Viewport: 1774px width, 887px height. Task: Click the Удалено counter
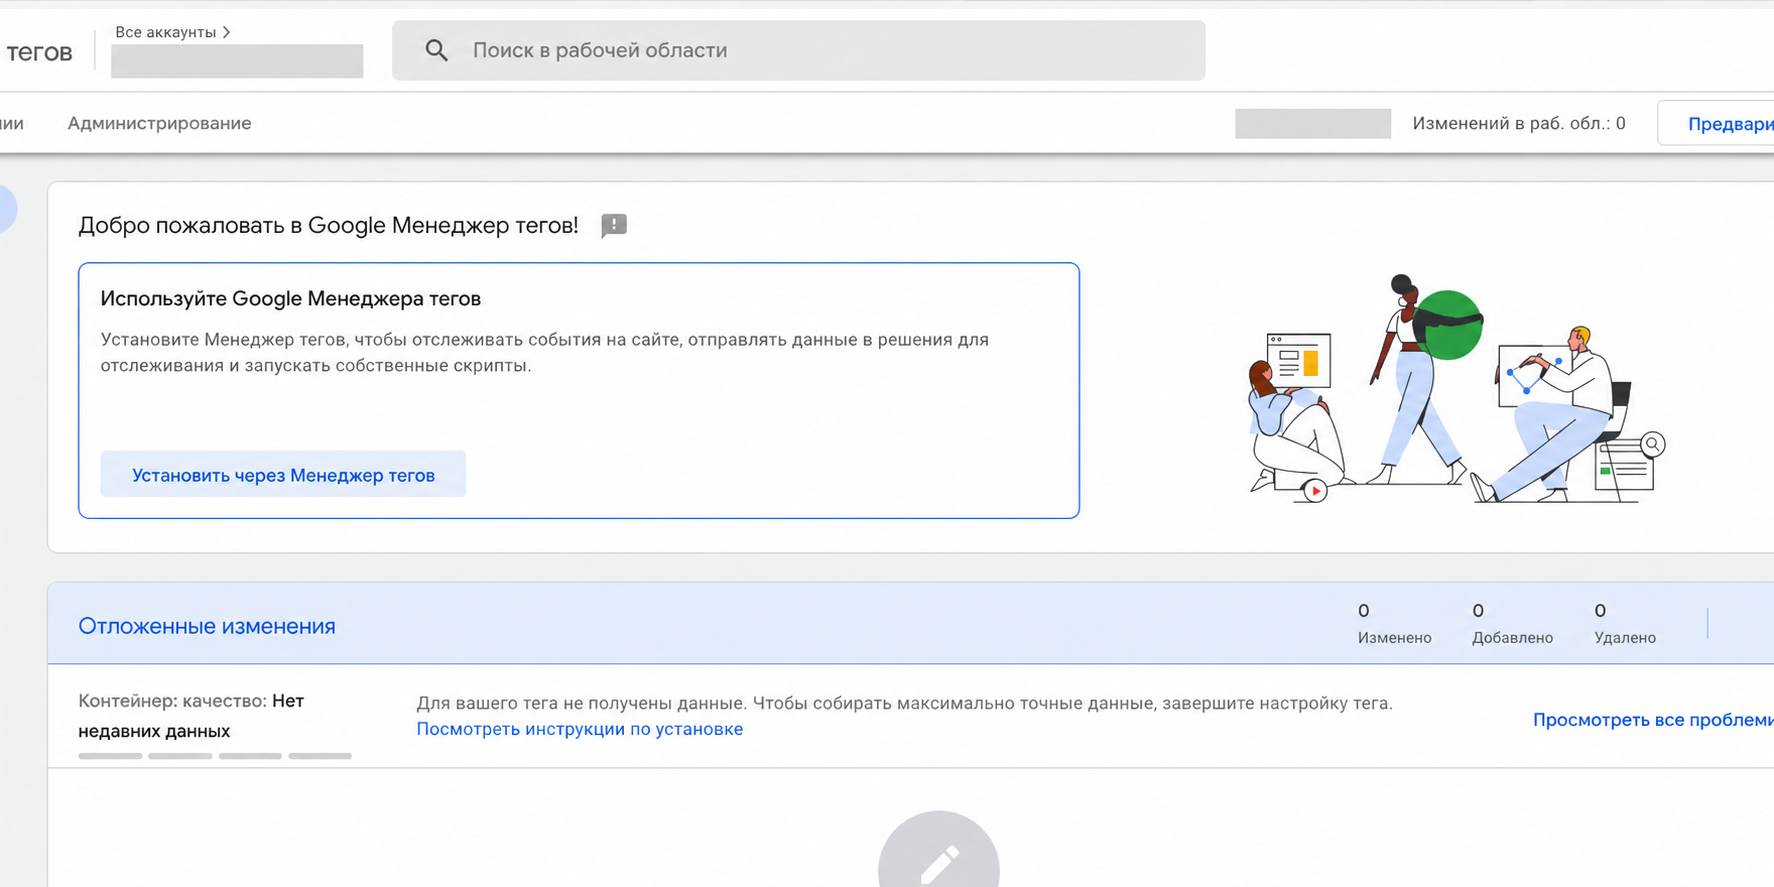(1625, 624)
